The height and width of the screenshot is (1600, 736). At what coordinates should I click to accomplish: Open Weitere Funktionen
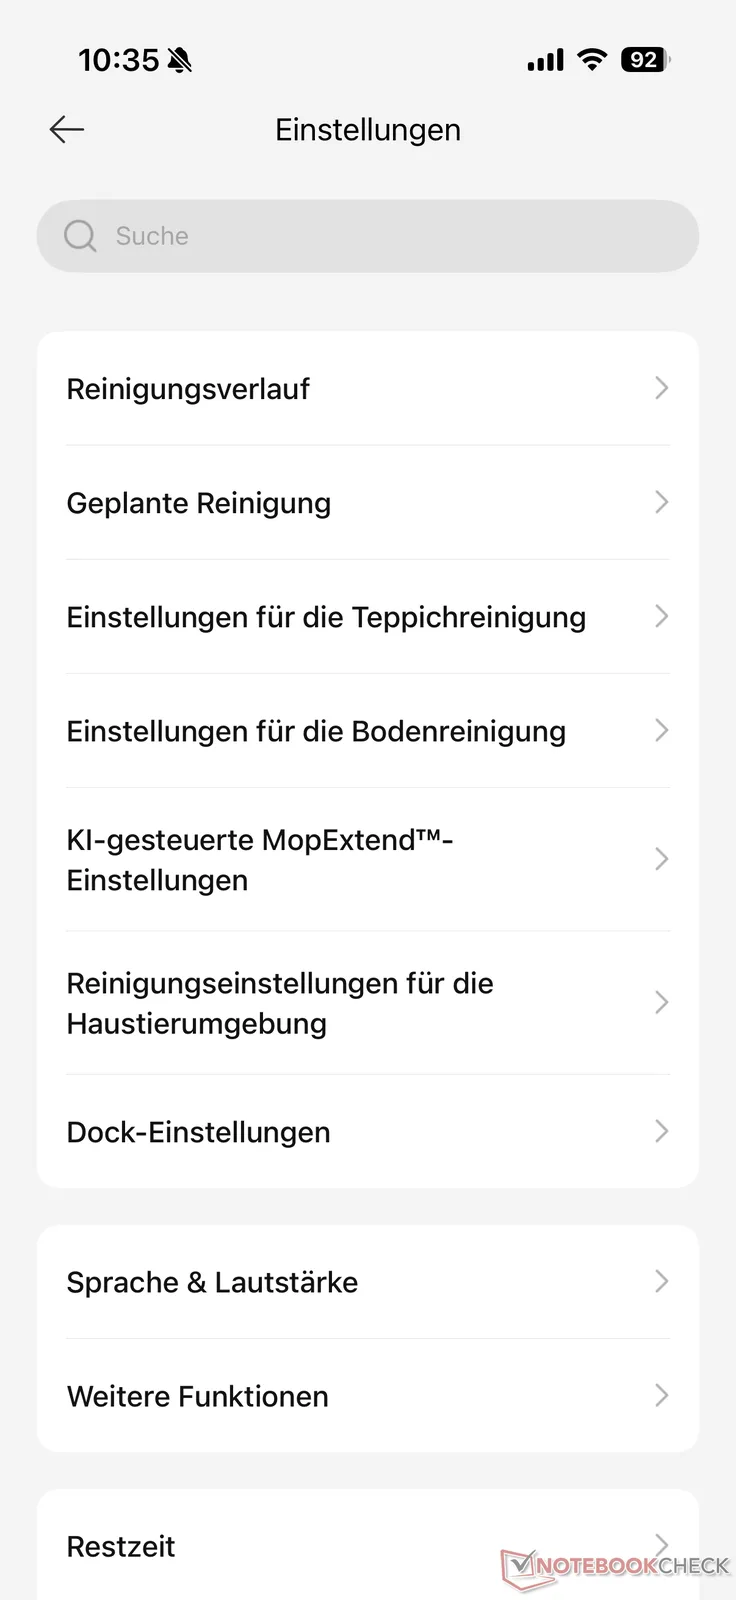(197, 1396)
